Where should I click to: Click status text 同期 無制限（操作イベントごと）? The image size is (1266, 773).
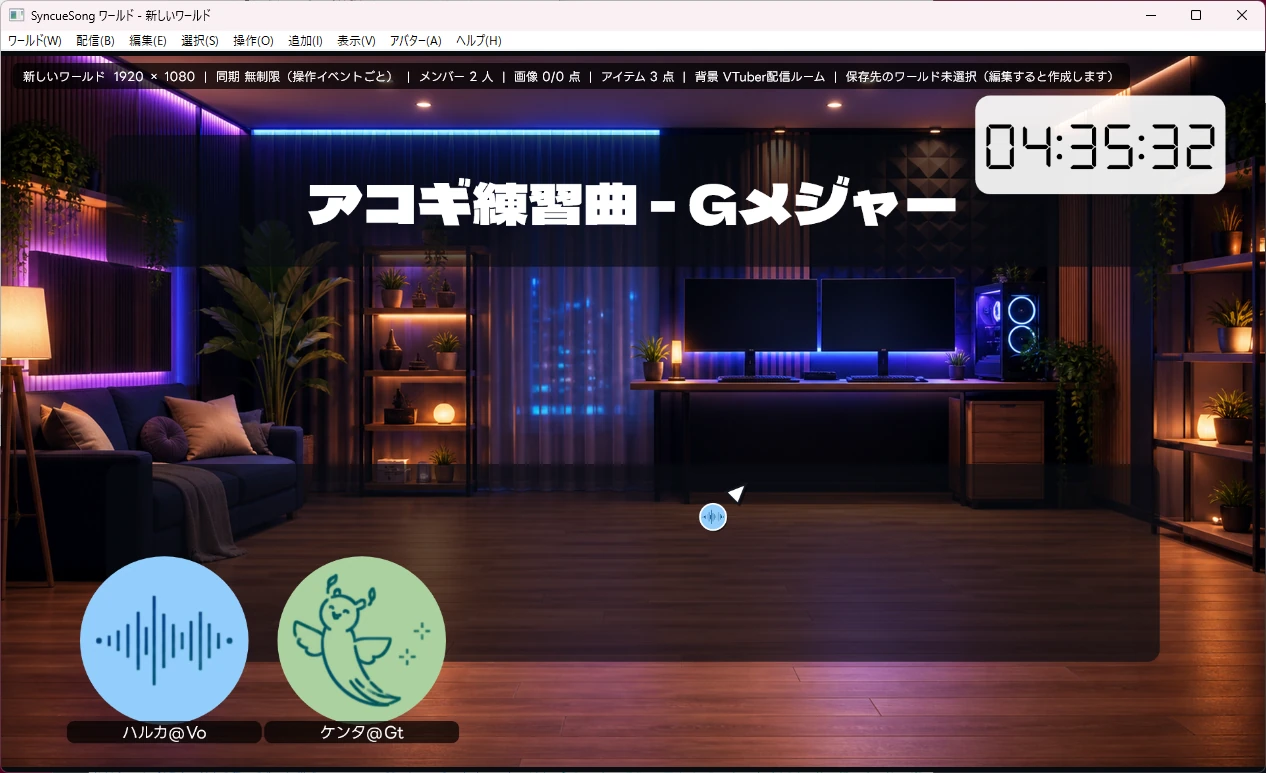point(305,77)
